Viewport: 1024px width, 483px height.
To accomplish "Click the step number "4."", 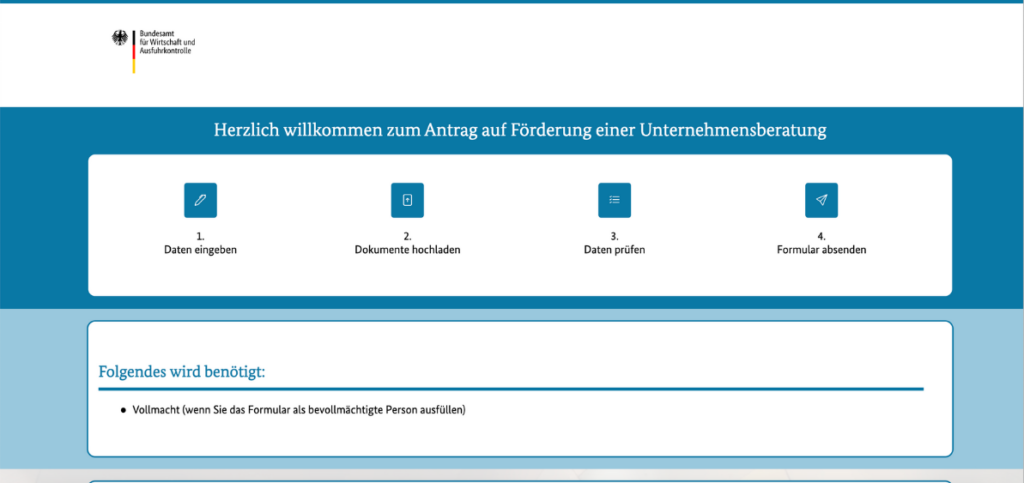I will pos(821,237).
